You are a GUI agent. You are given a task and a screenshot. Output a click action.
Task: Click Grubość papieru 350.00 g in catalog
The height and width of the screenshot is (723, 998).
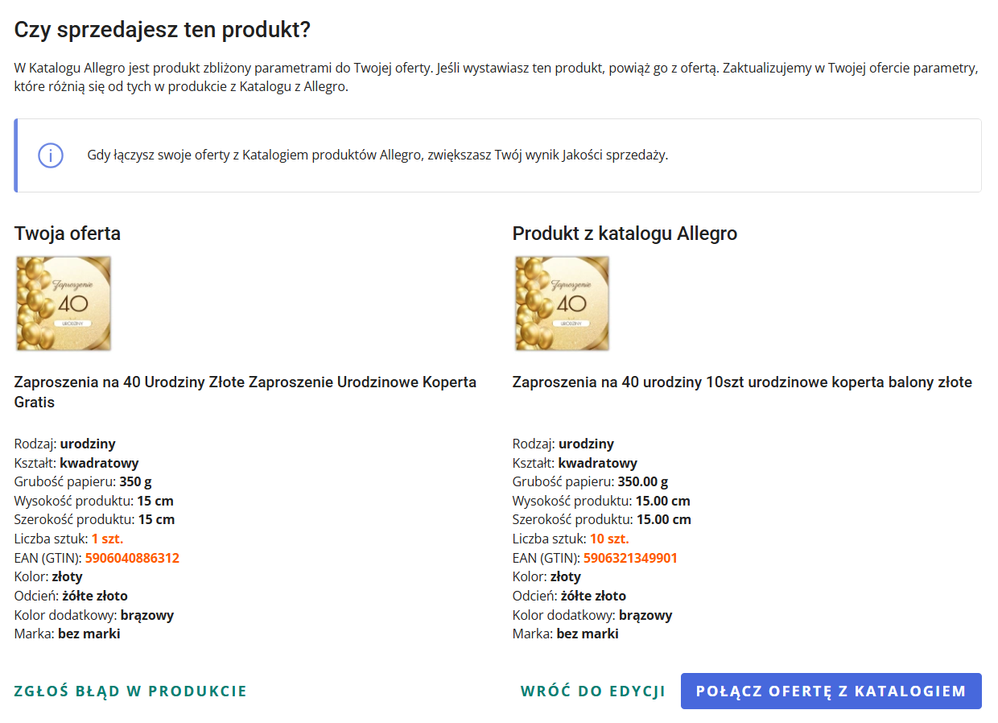590,482
